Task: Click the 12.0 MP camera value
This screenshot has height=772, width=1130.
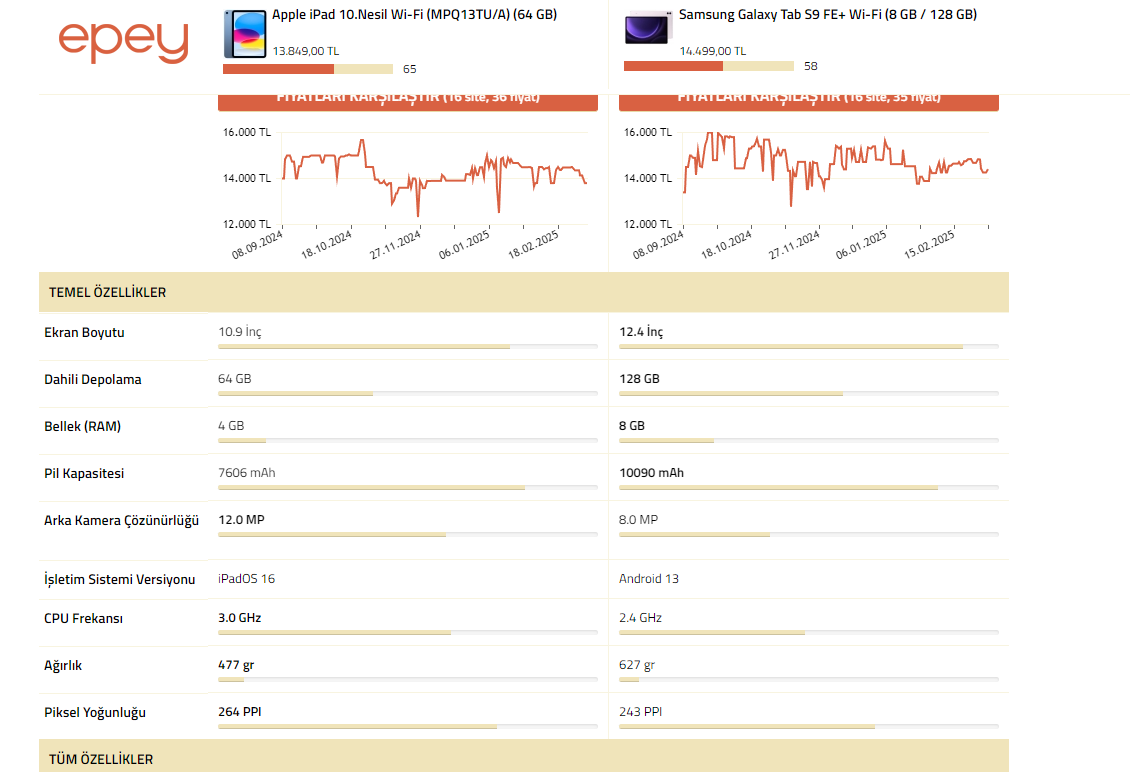Action: [241, 519]
